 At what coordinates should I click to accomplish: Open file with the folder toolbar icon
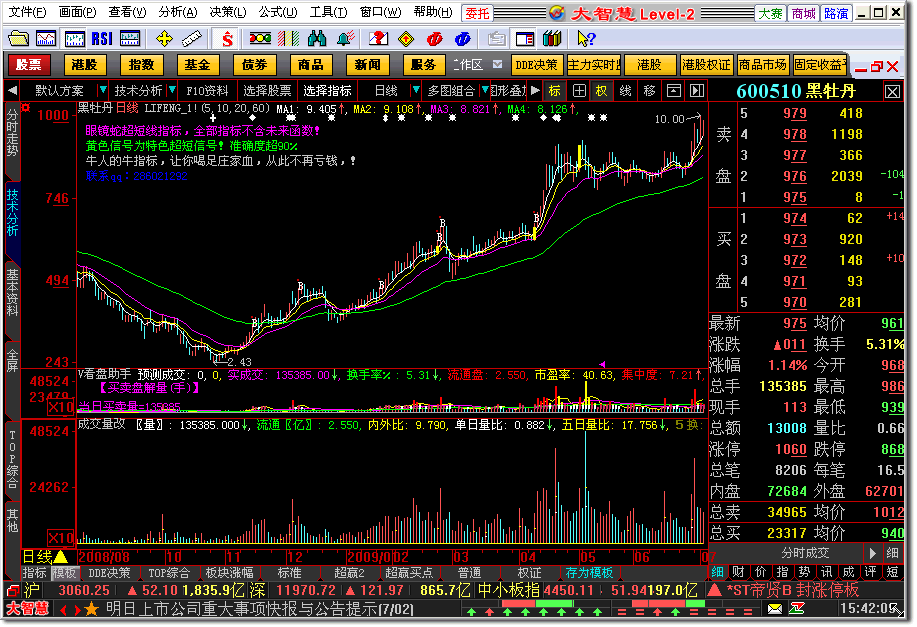(18, 39)
